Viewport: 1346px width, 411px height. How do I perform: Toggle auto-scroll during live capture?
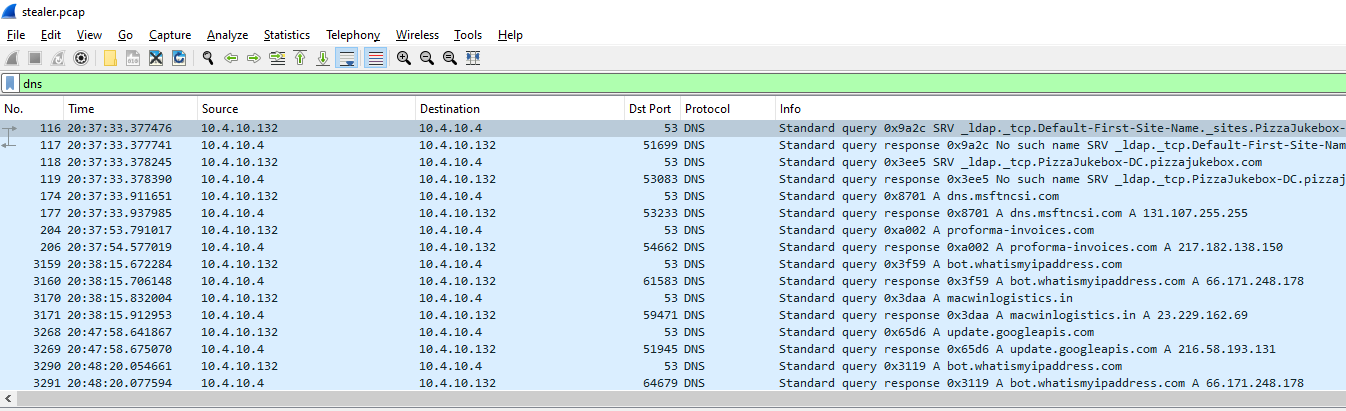[347, 58]
